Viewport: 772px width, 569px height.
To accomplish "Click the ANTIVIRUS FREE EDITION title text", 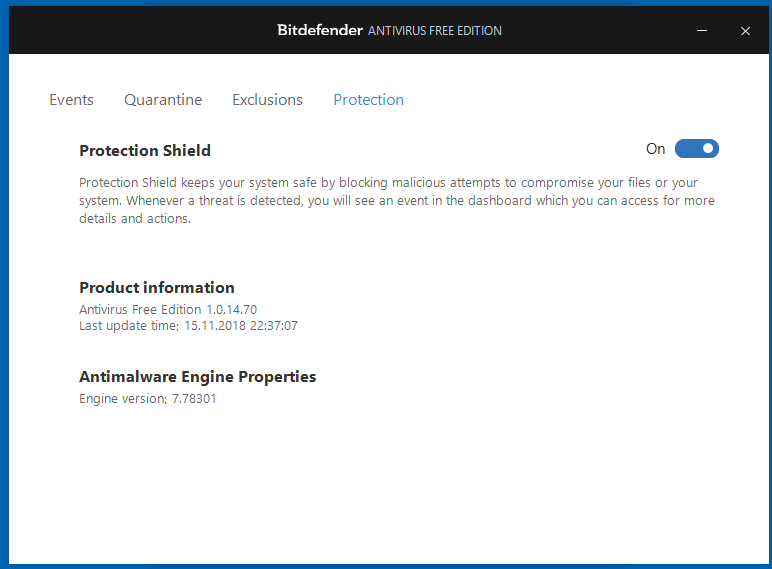I will [x=435, y=31].
